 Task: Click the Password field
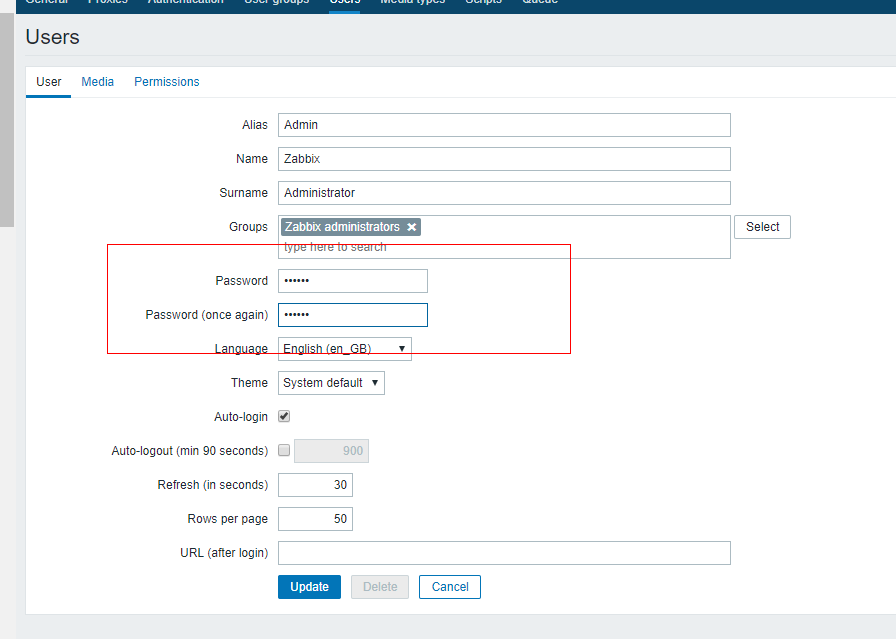(352, 281)
